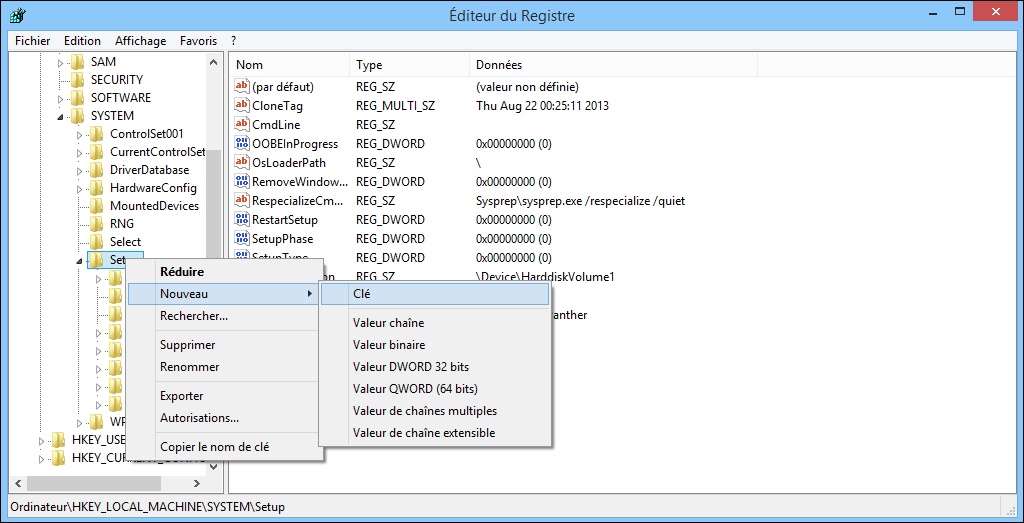Click the CurrentControlSet folder icon

(97, 152)
